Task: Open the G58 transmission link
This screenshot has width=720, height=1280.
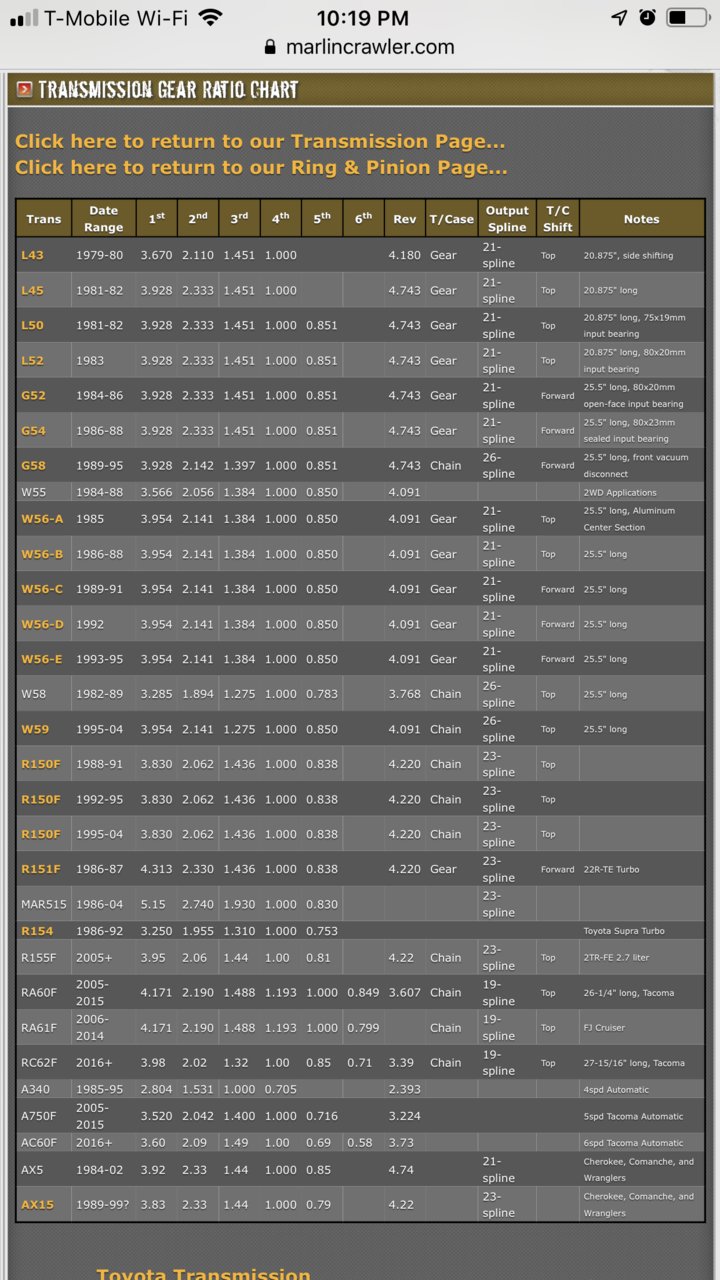Action: (x=33, y=465)
